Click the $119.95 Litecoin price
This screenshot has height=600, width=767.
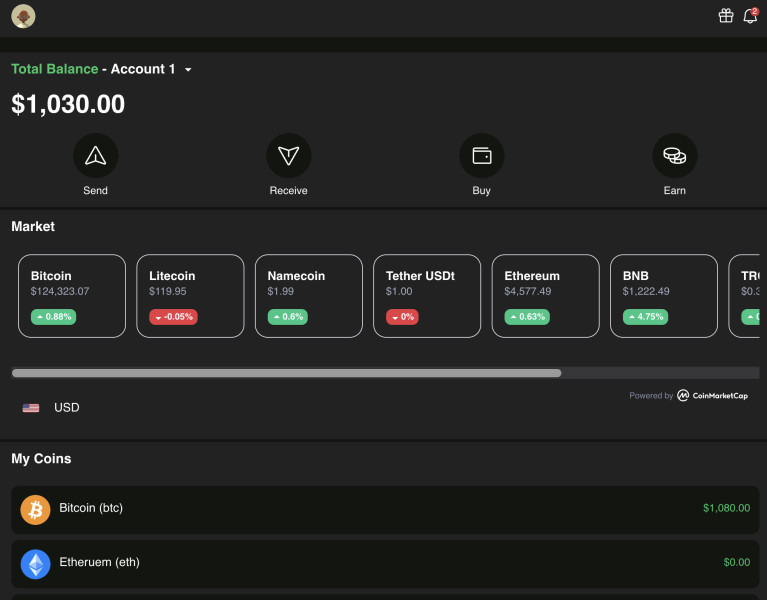coord(168,291)
